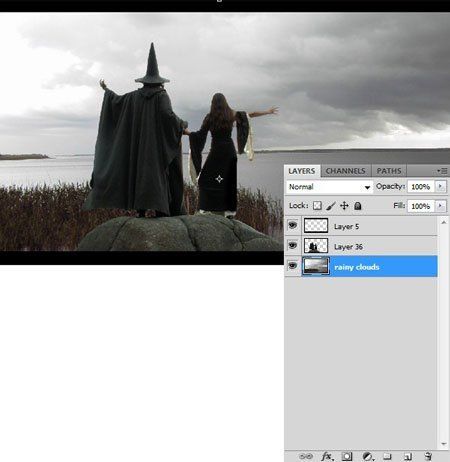450x462 pixels.
Task: Click the Opacity 100% field
Action: pos(421,187)
